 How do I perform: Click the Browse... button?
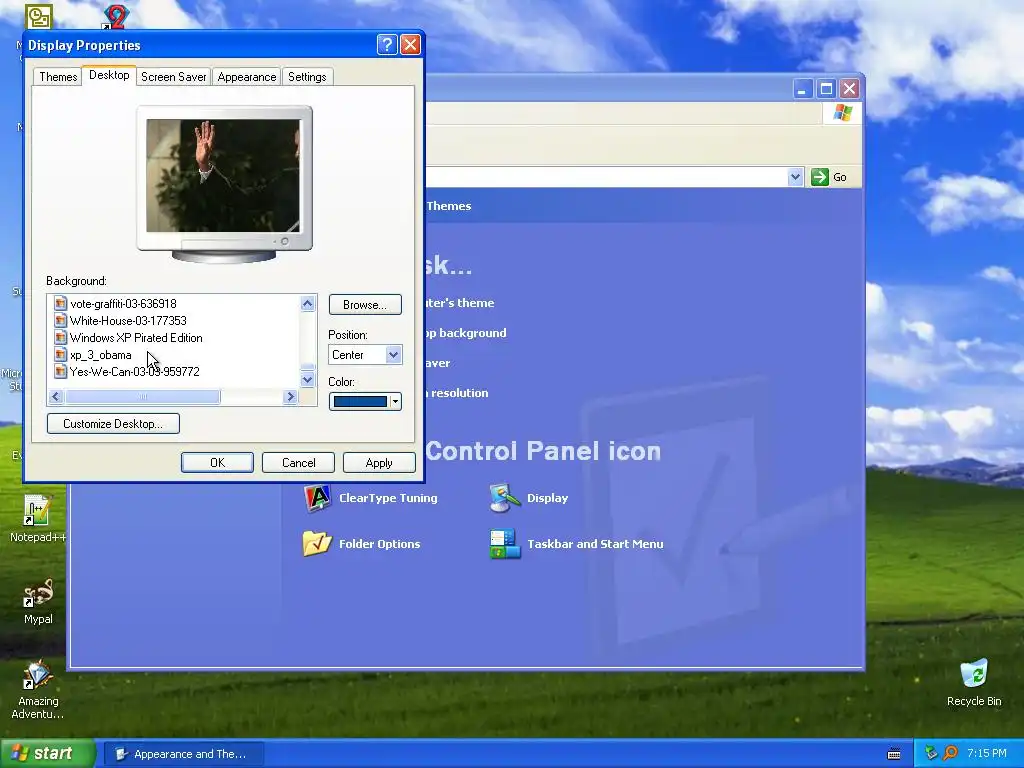coord(365,305)
